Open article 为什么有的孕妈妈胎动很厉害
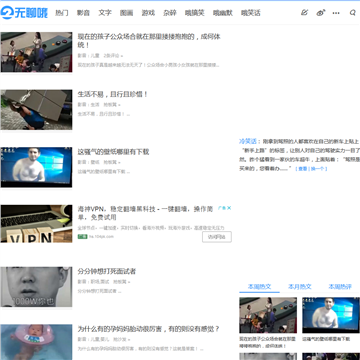 (149, 329)
